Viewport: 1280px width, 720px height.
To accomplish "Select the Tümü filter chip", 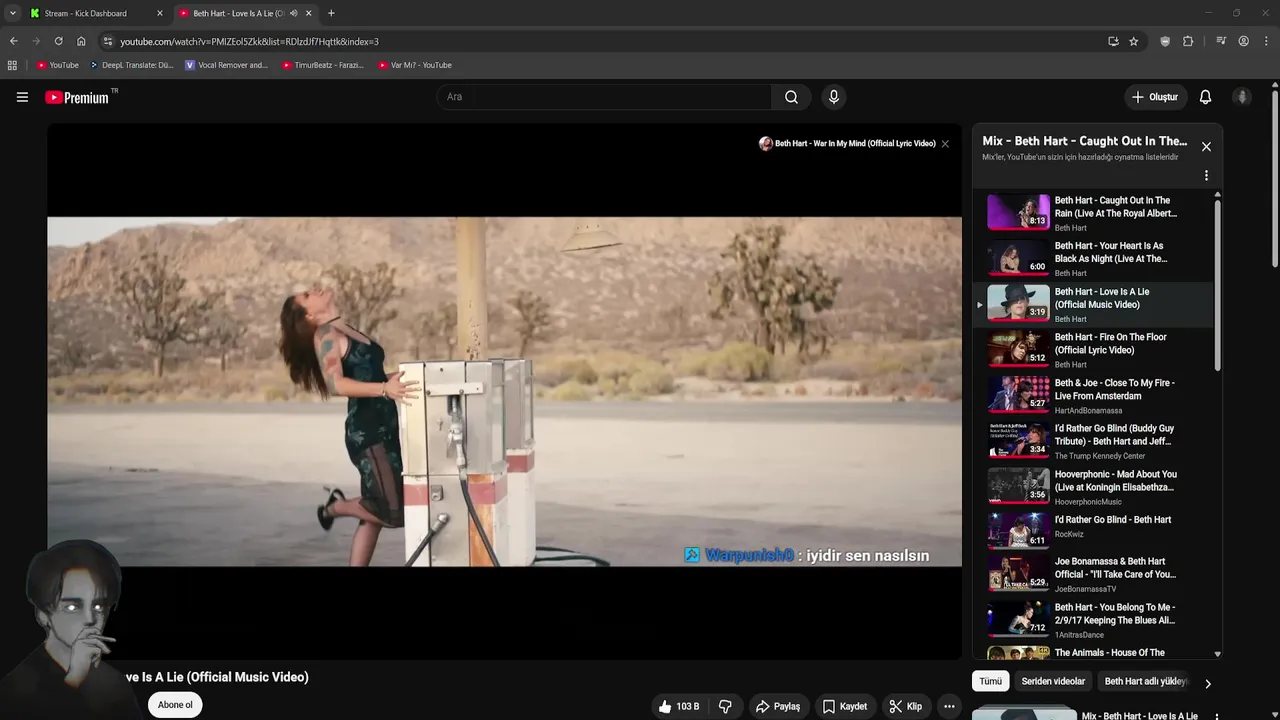I will [x=990, y=681].
